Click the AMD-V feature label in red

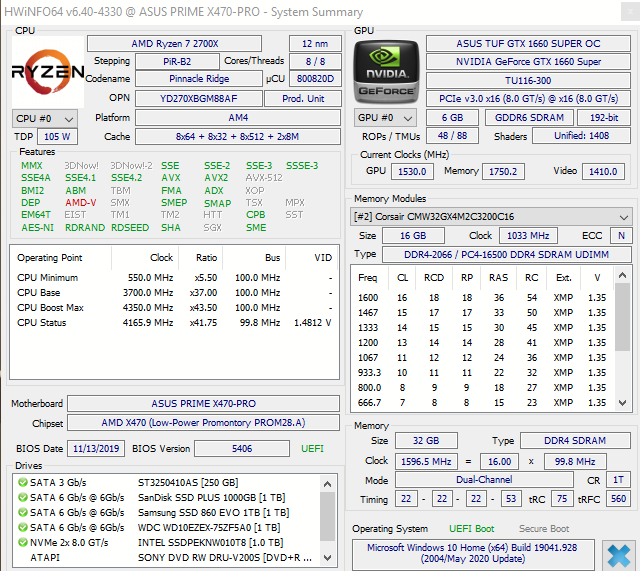[x=80, y=202]
